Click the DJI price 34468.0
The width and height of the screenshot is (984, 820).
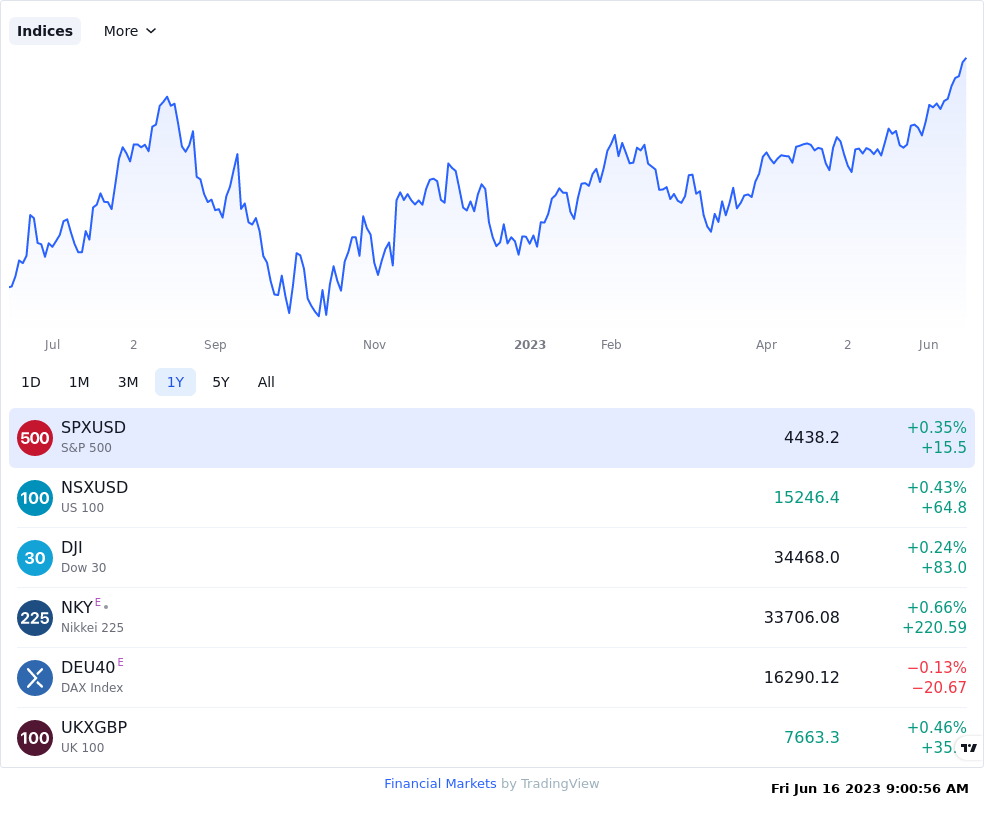[x=806, y=557]
